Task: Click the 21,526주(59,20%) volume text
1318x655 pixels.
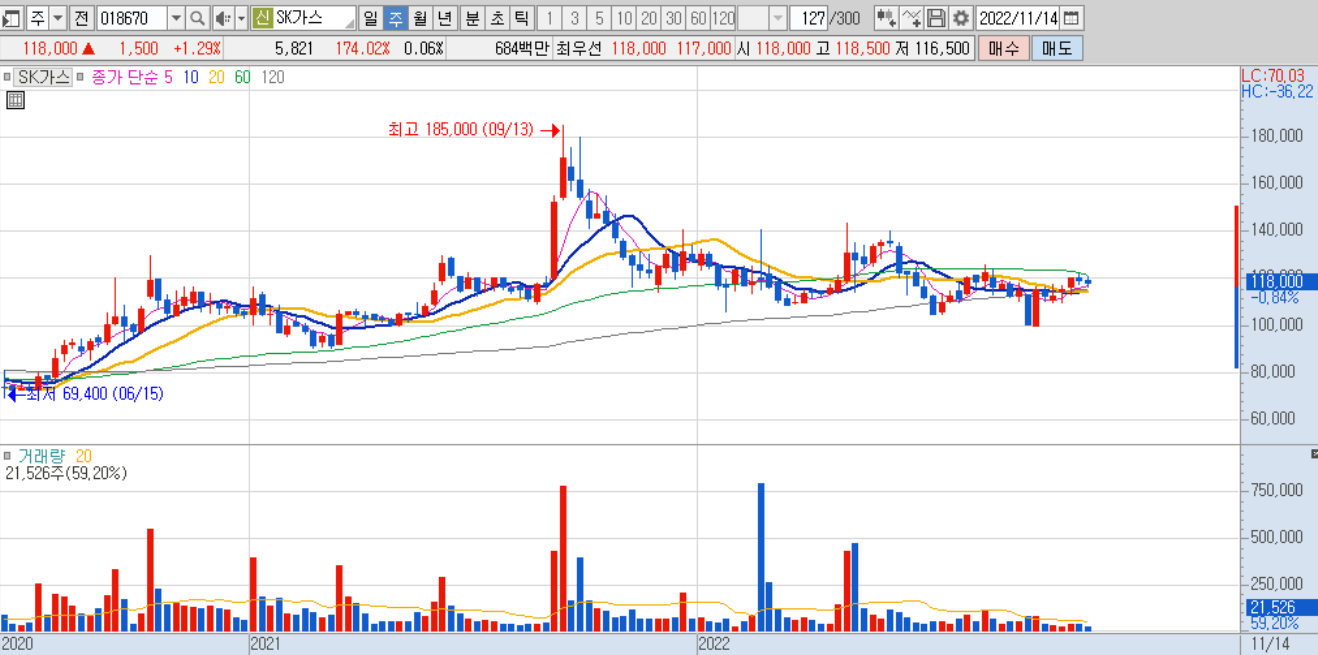Action: tap(66, 473)
